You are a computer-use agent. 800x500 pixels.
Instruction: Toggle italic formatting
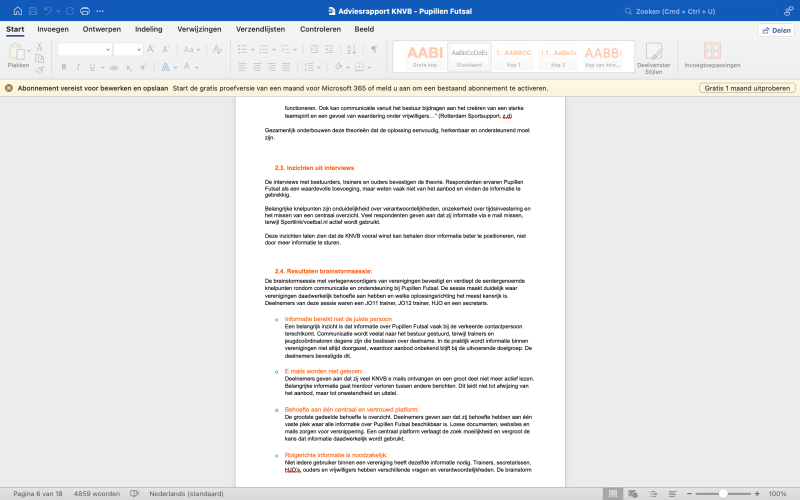pos(80,67)
